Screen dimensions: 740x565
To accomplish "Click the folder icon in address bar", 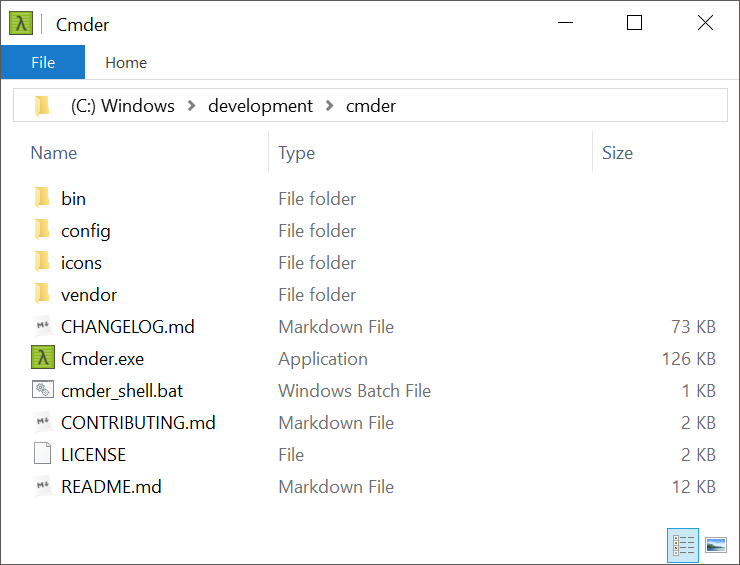I will point(42,106).
